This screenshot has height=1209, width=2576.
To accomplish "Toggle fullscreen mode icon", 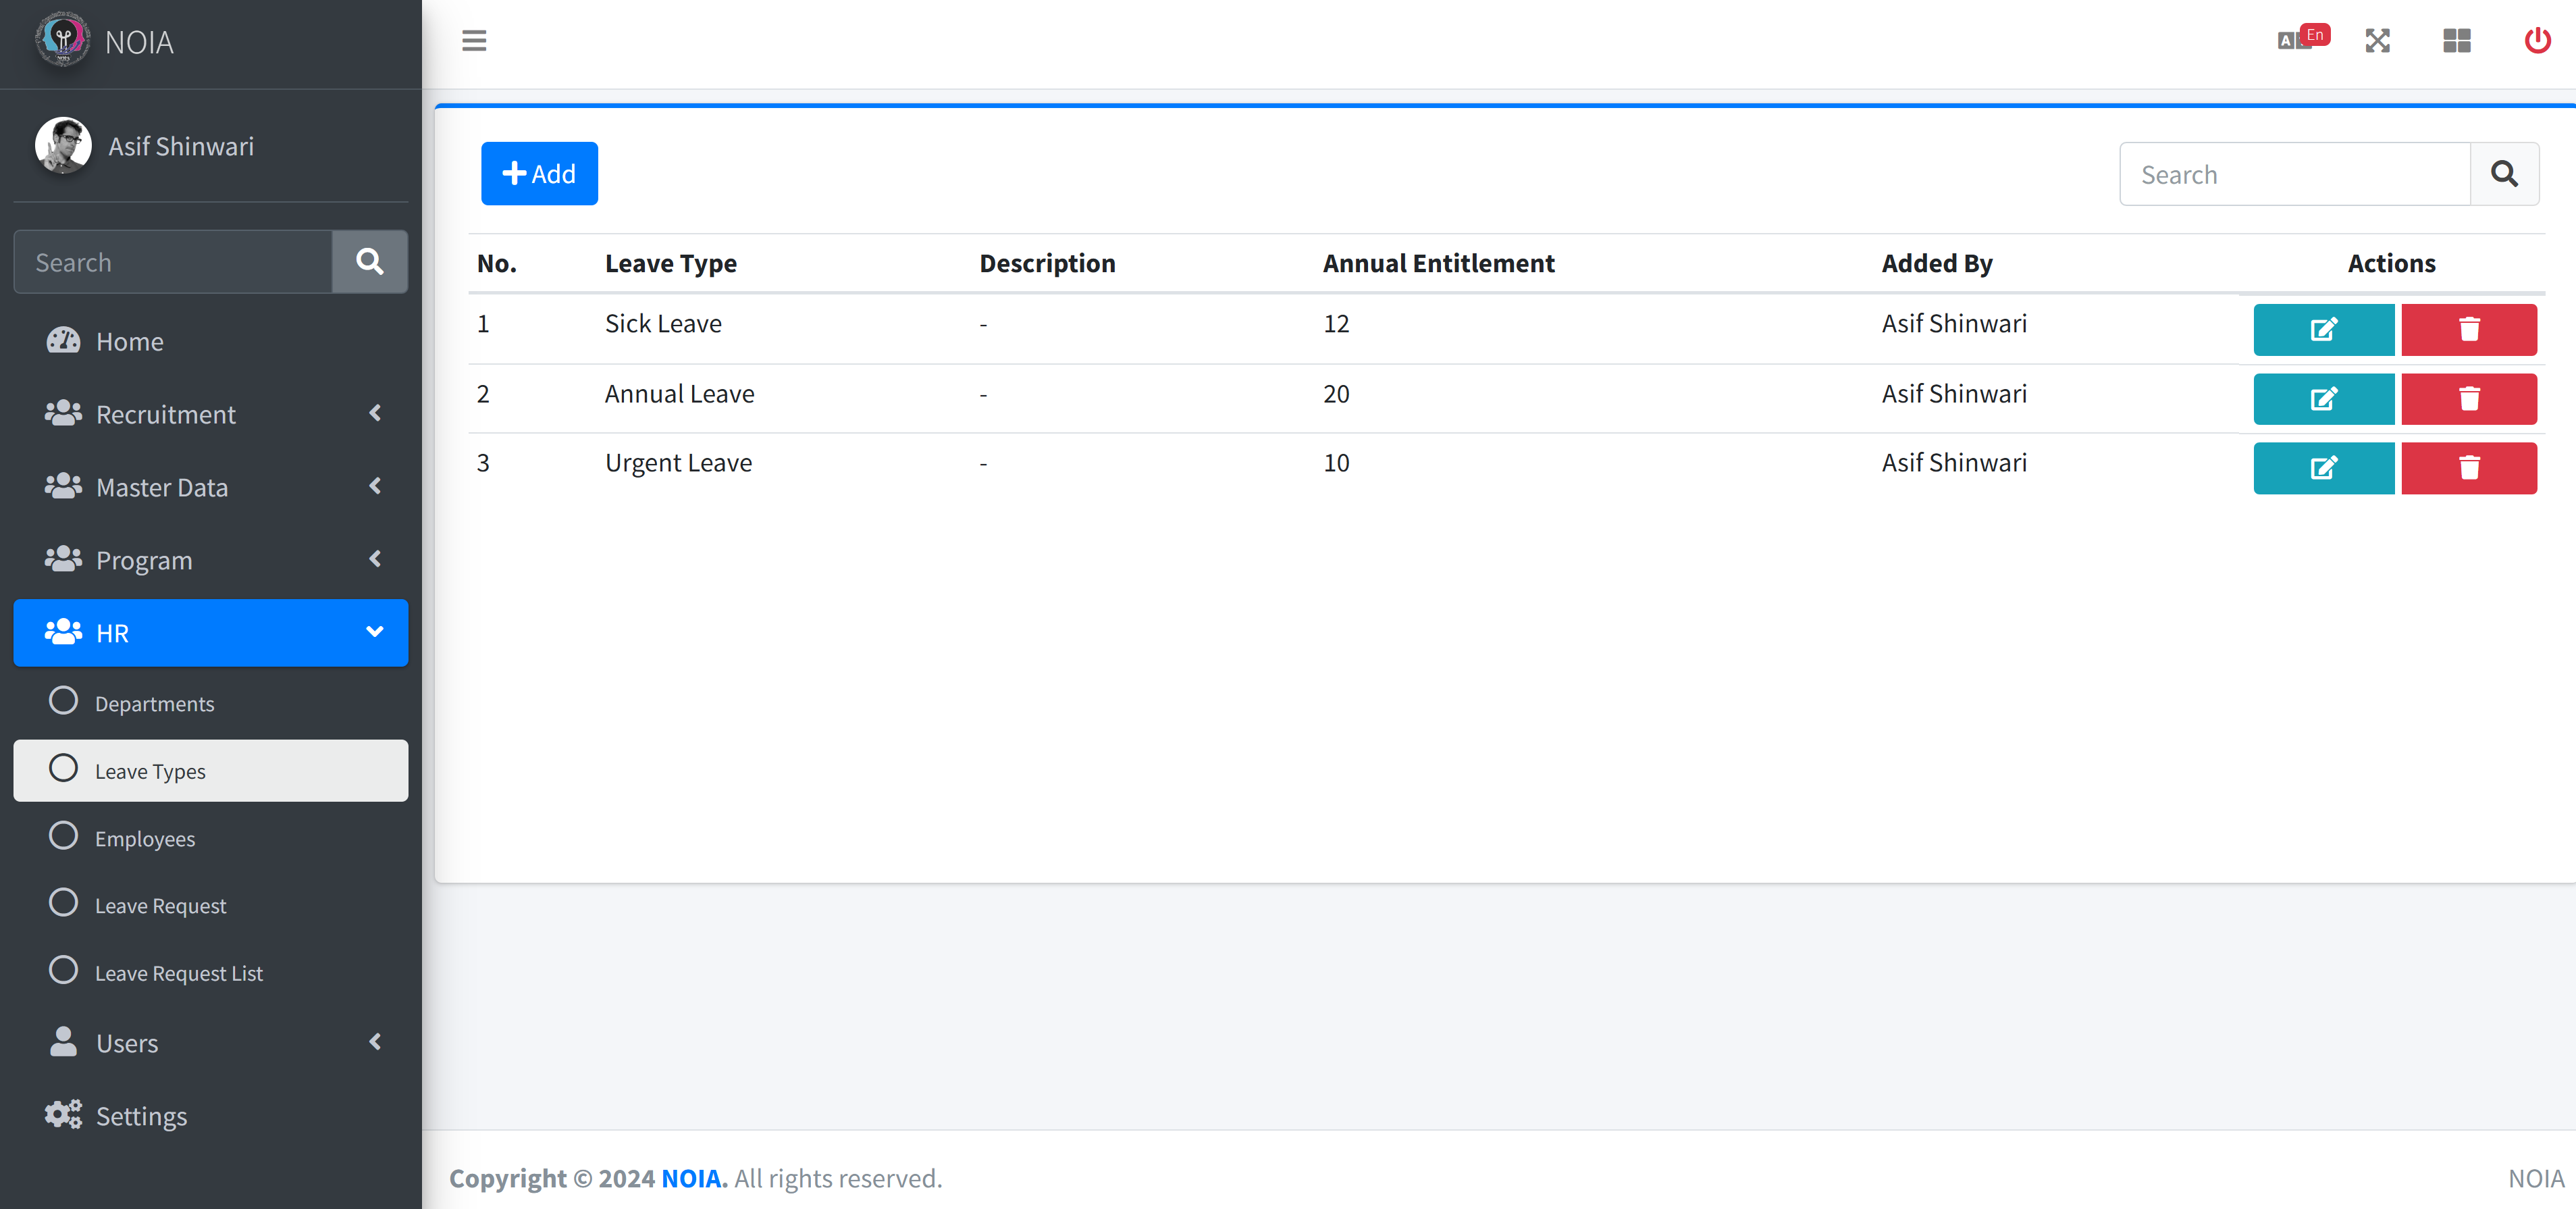I will click(x=2377, y=41).
